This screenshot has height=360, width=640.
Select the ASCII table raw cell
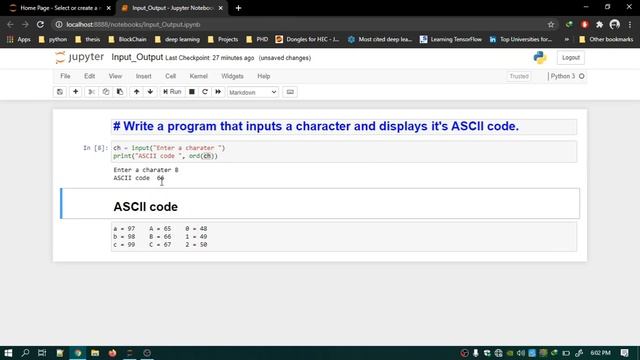pyautogui.click(x=344, y=237)
